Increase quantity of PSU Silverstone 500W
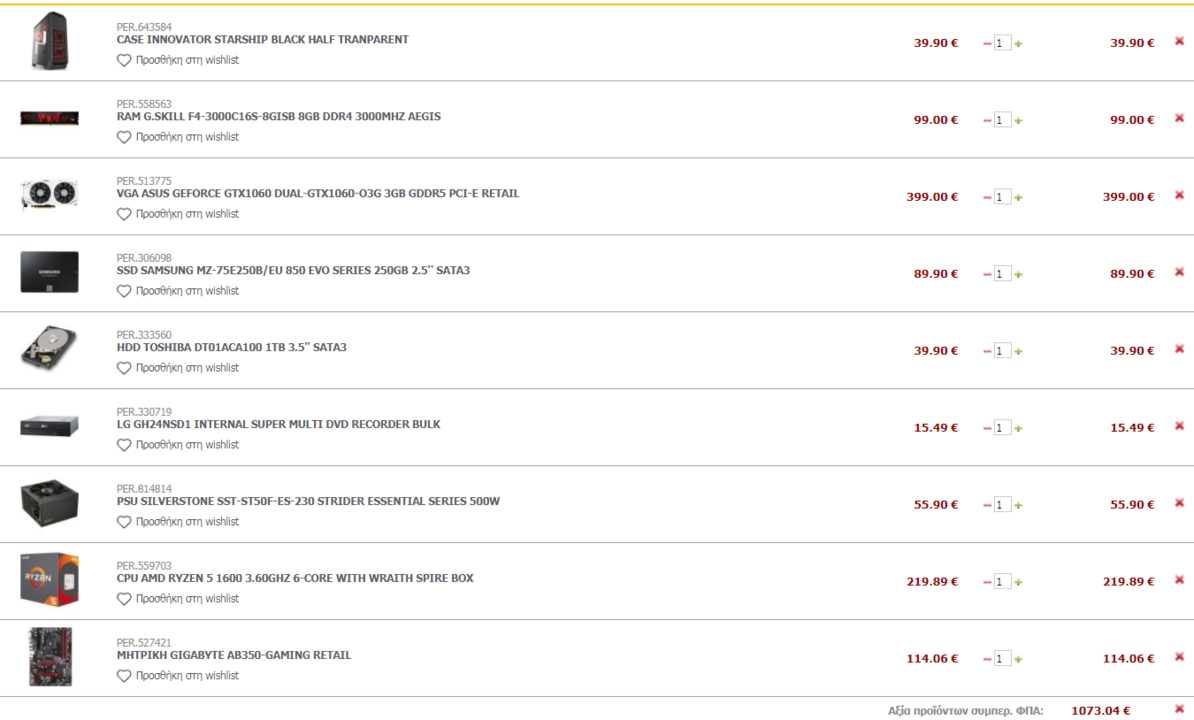 tap(1018, 505)
